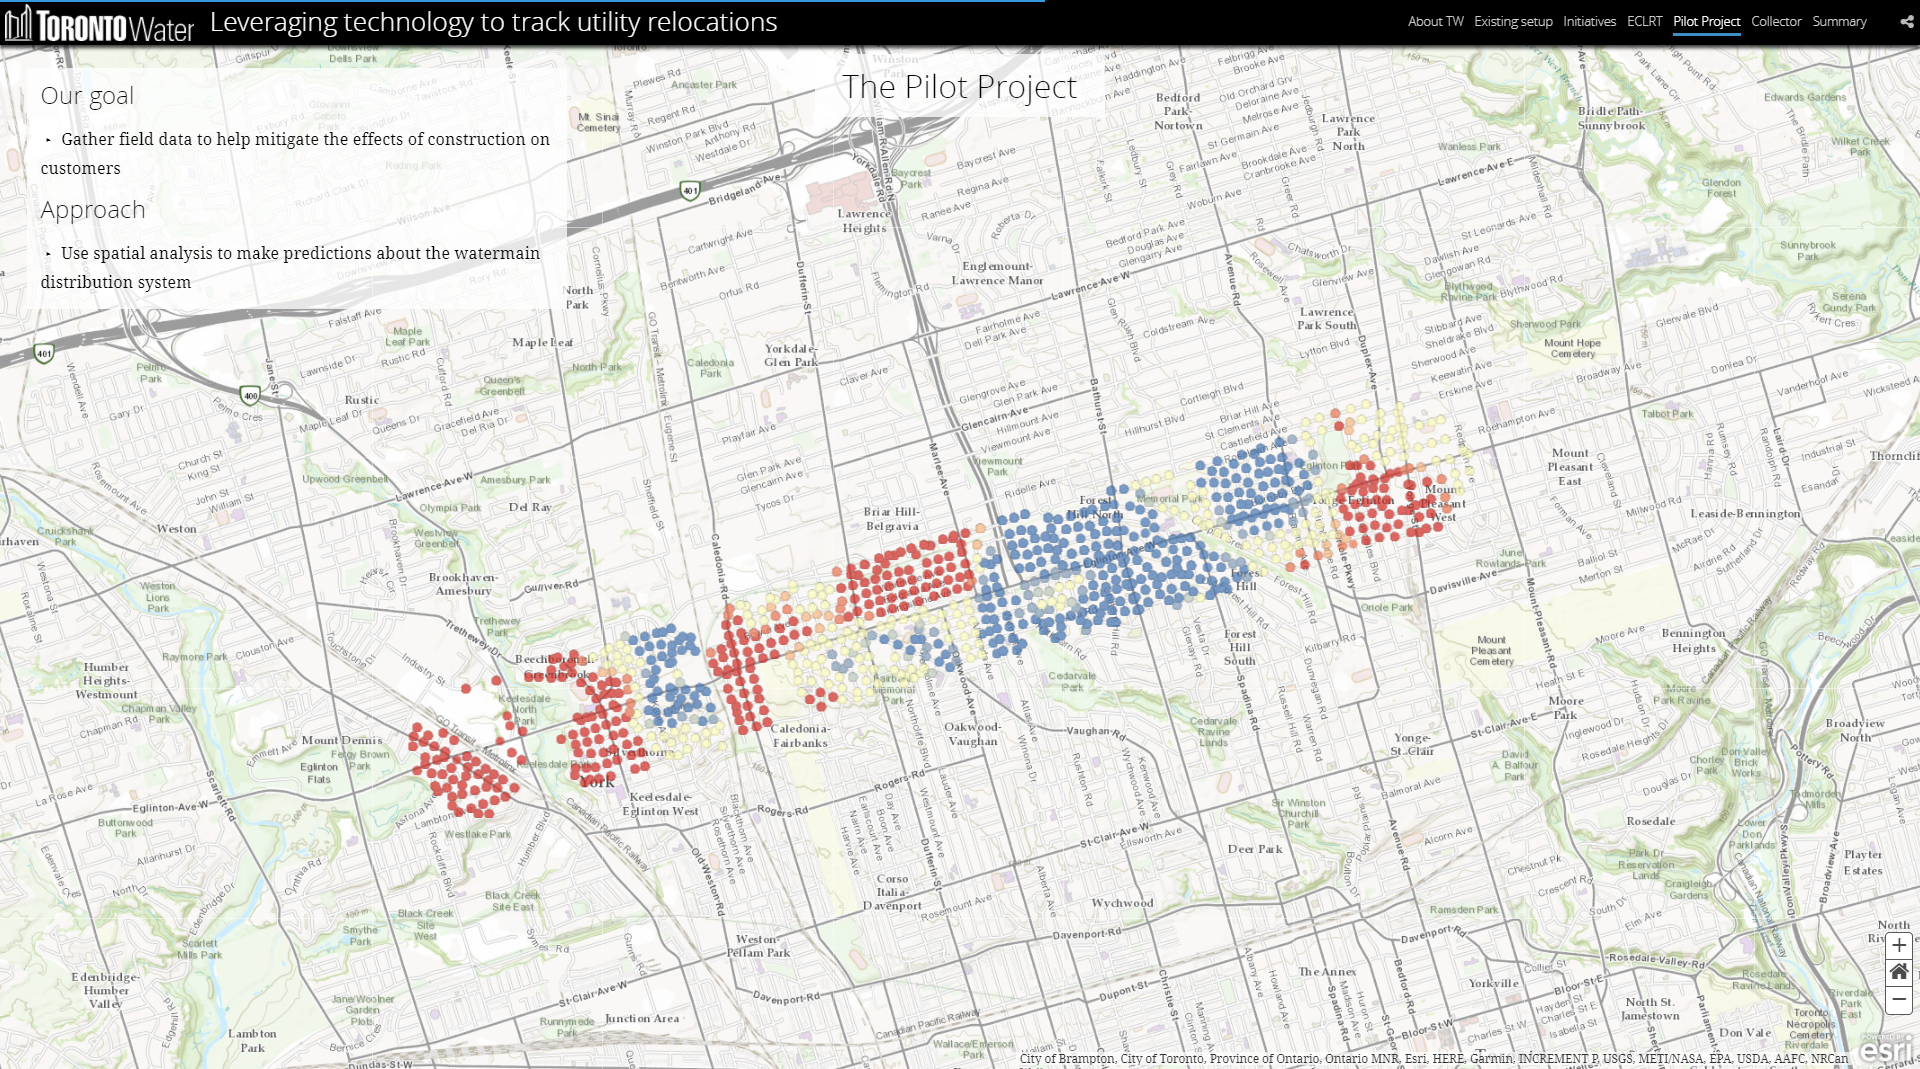Click the 401 shield near Bridgeland Ave
The height and width of the screenshot is (1069, 1920).
689,190
